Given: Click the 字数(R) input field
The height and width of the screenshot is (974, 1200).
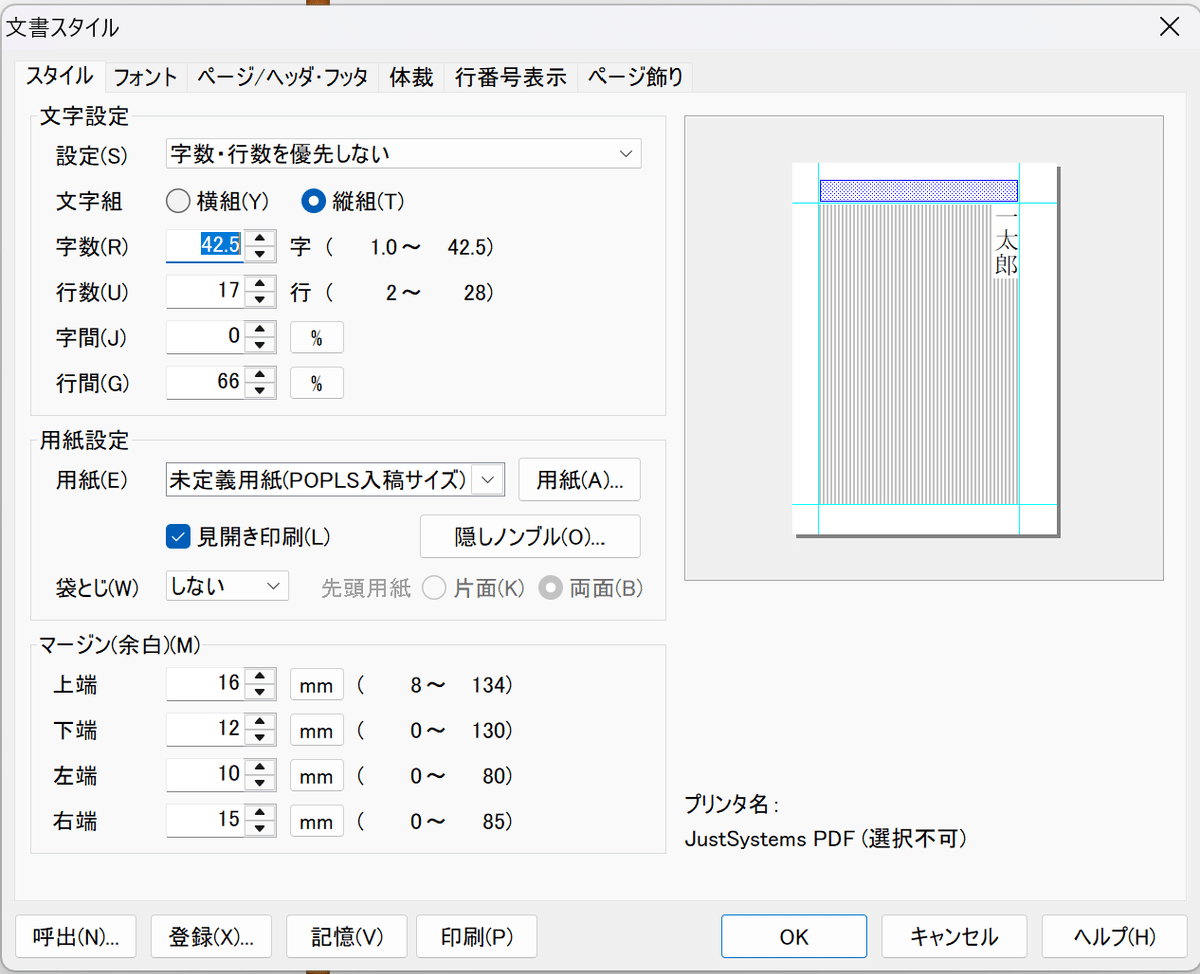Looking at the screenshot, I should click(204, 245).
